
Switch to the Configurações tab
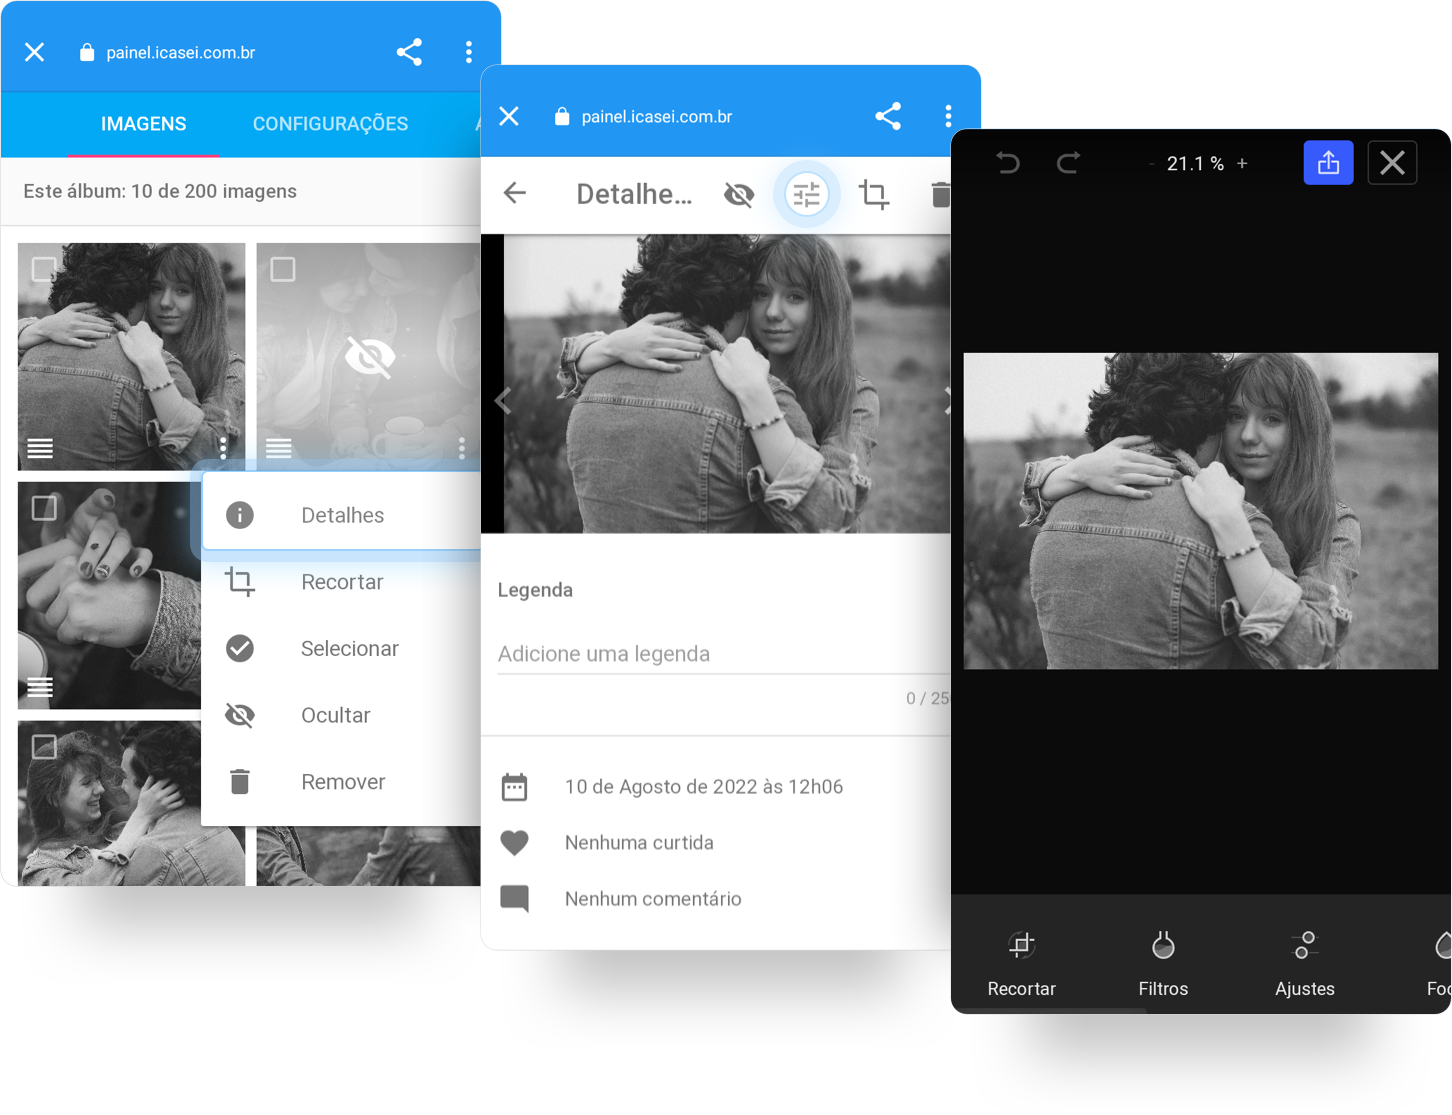330,124
